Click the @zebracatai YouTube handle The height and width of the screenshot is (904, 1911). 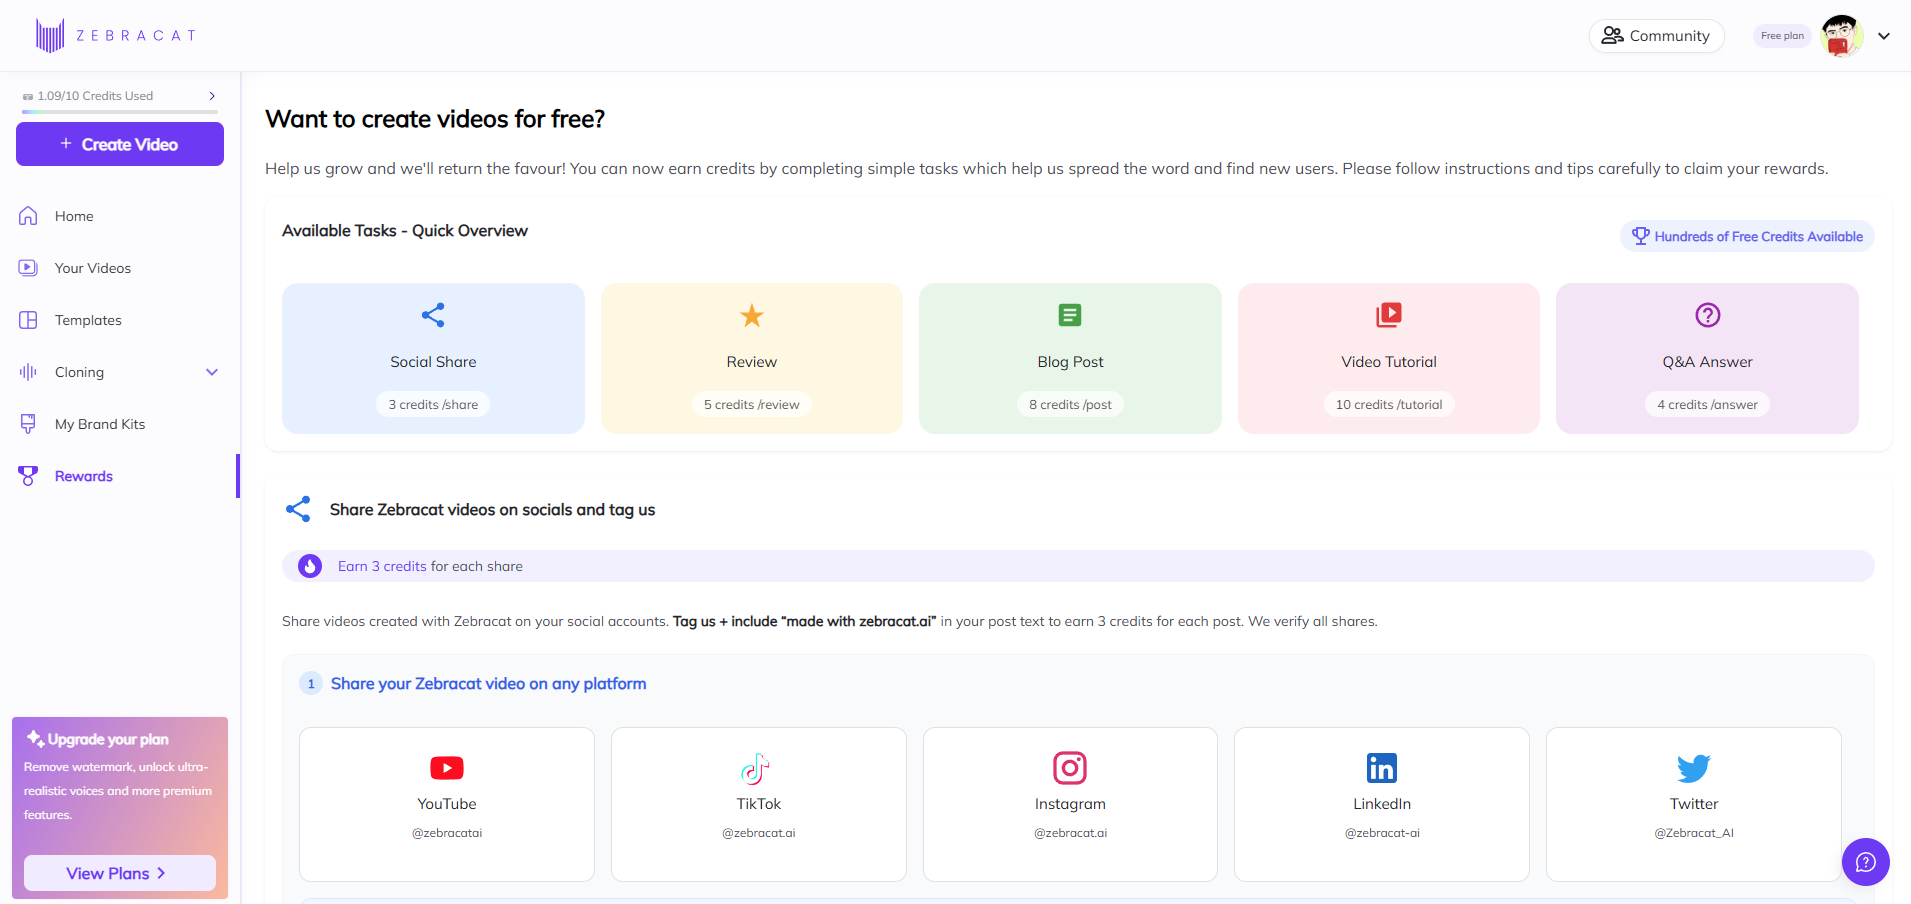point(447,833)
